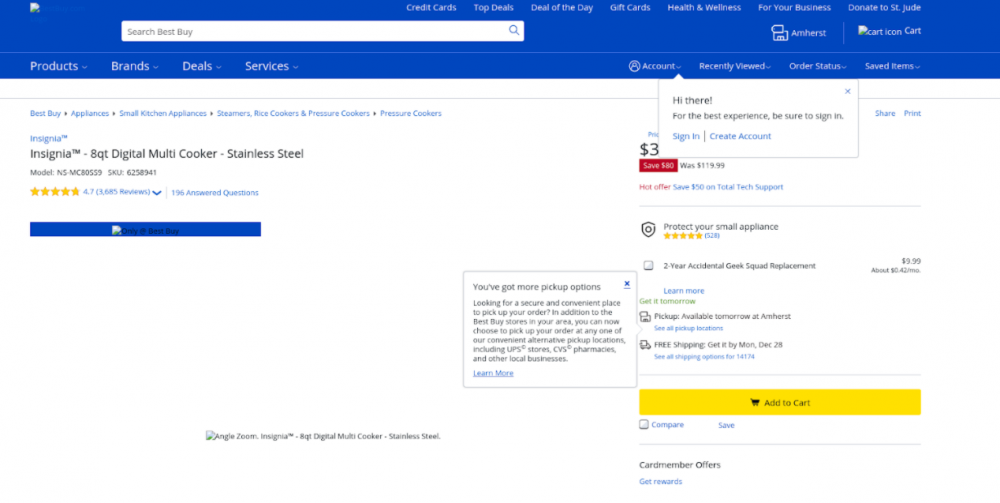The image size is (1000, 503).
Task: Click the protection plan stars rating
Action: 682,235
